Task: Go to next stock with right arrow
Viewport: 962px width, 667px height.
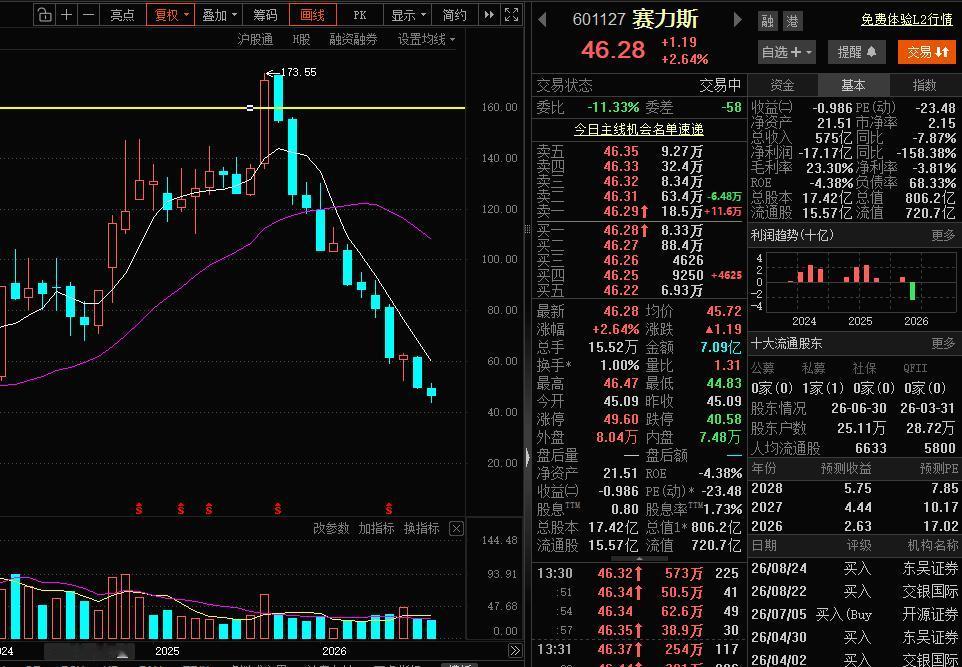Action: [738, 20]
